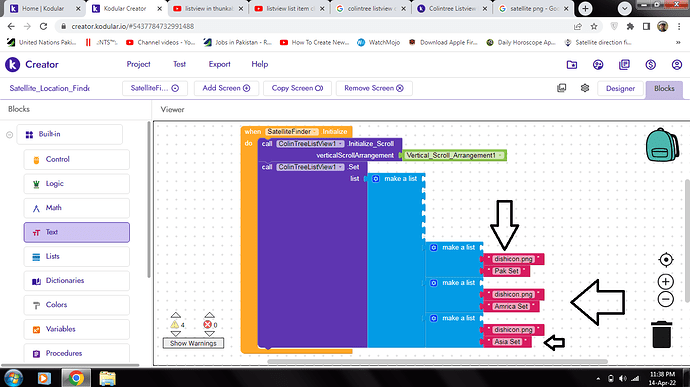Open the account profile icon in header
The height and width of the screenshot is (387, 690).
point(677,65)
